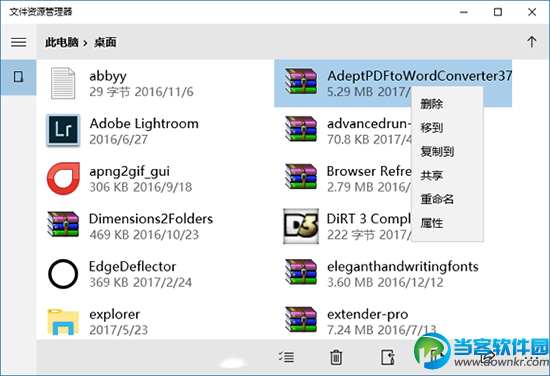
Task: Click the explorer folder icon
Action: tap(63, 321)
